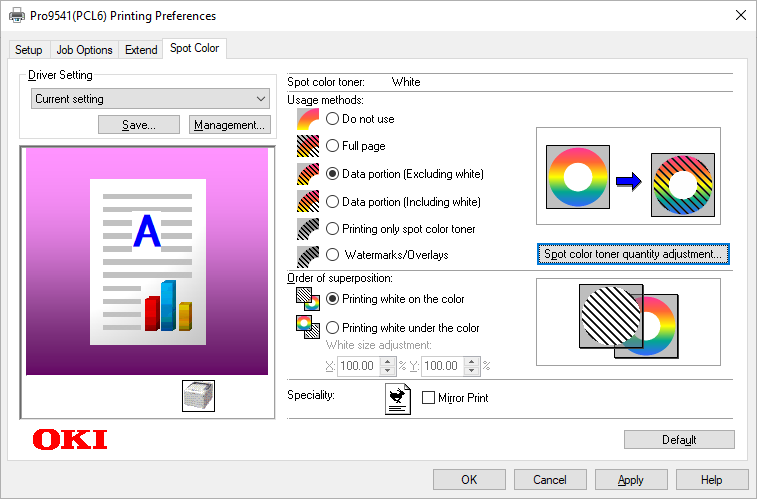Click the OKI logo
757x499 pixels.
coord(70,440)
